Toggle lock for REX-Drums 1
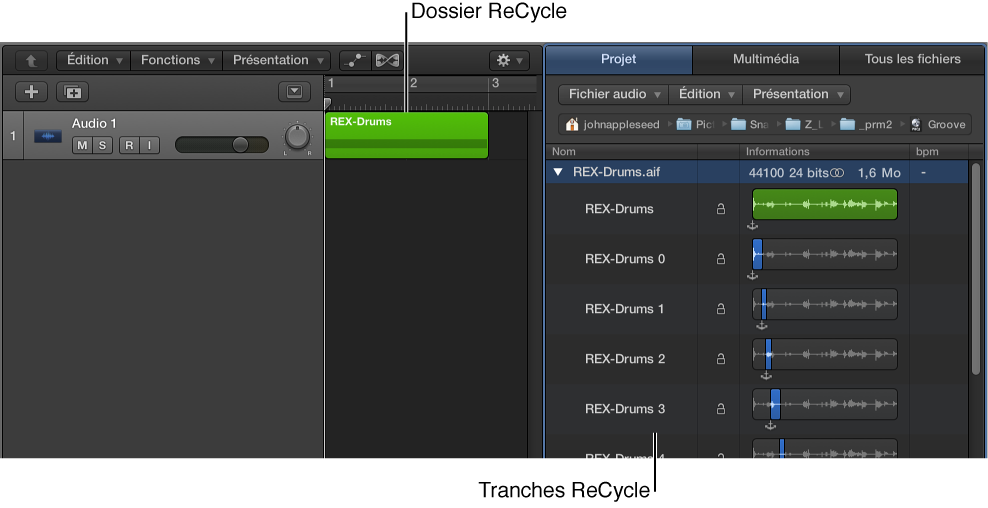The image size is (988, 508). [x=720, y=309]
